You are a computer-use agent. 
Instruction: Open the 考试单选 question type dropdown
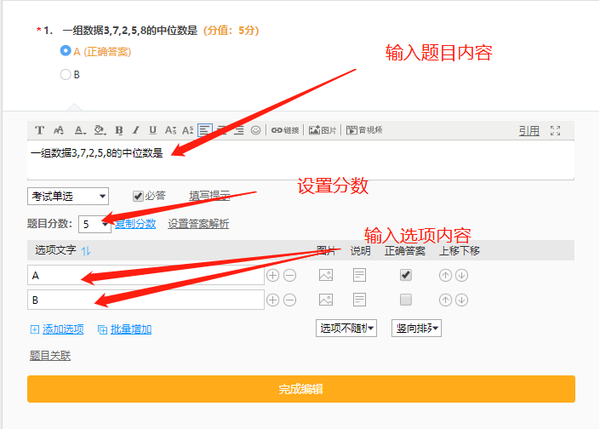(x=68, y=196)
